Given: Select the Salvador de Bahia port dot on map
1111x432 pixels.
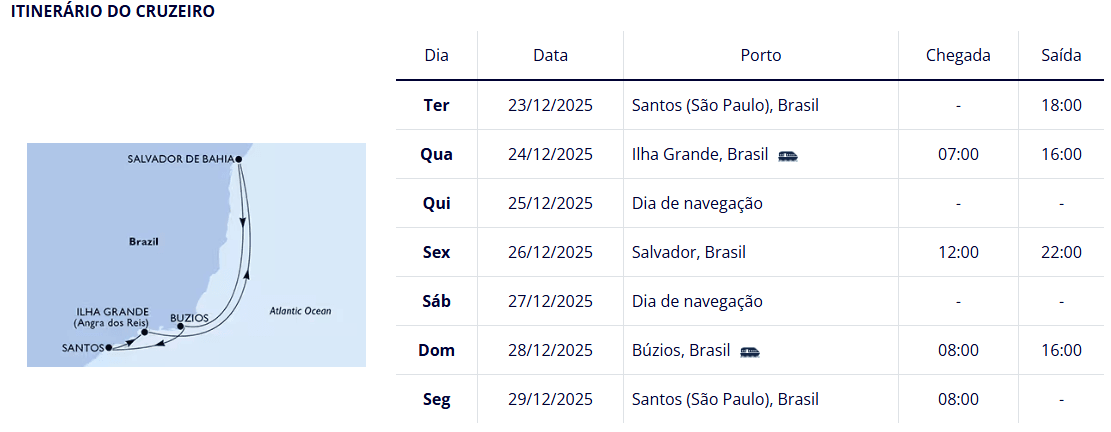Looking at the screenshot, I should (239, 159).
